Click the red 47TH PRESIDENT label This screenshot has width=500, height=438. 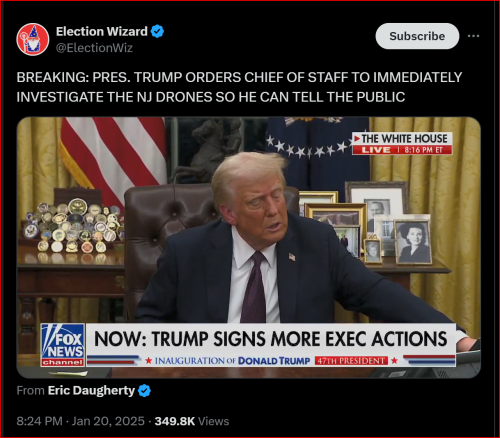click(x=351, y=361)
